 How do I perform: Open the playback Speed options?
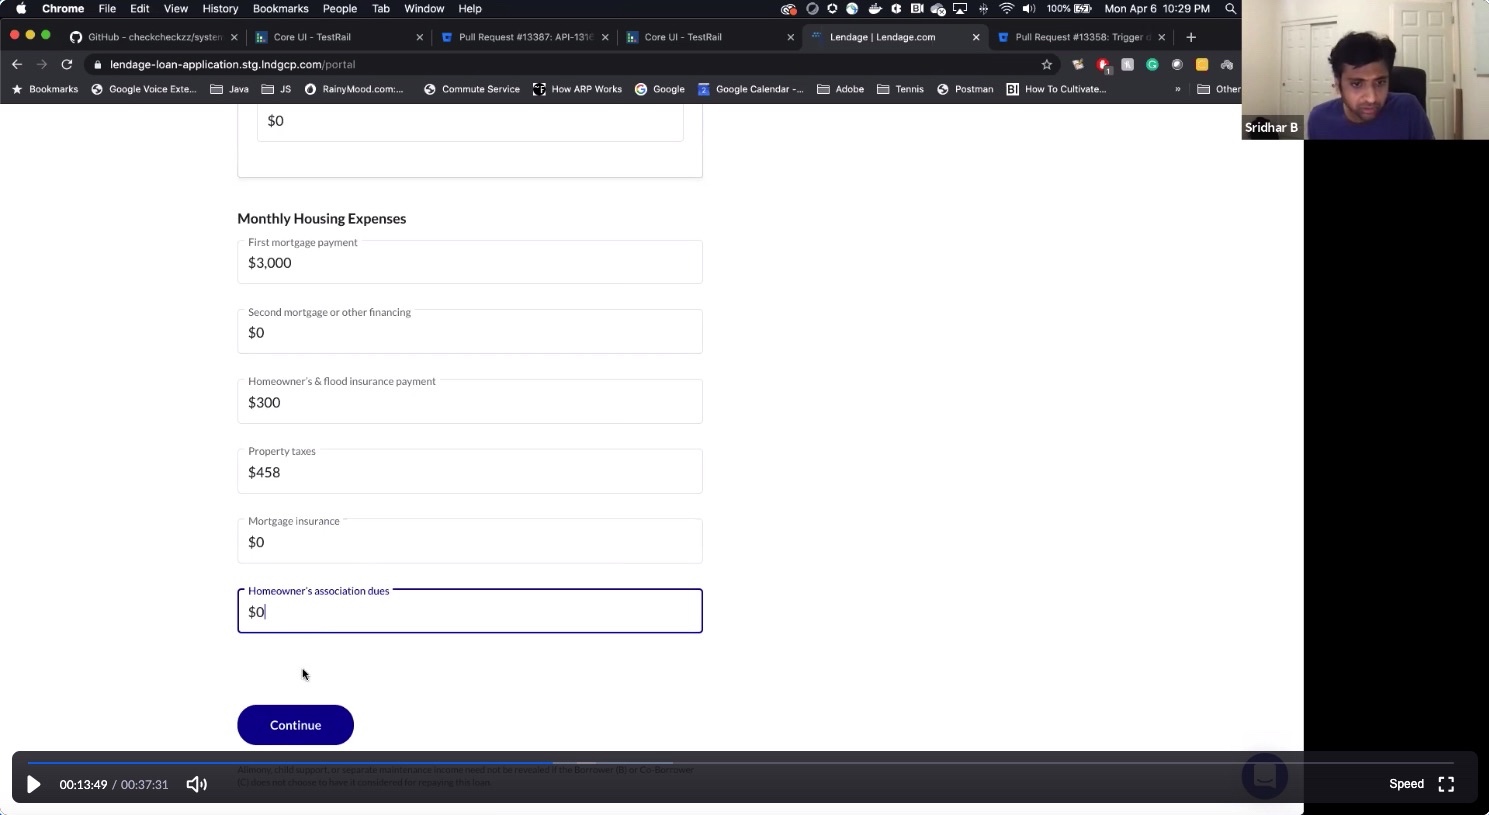pos(1406,784)
